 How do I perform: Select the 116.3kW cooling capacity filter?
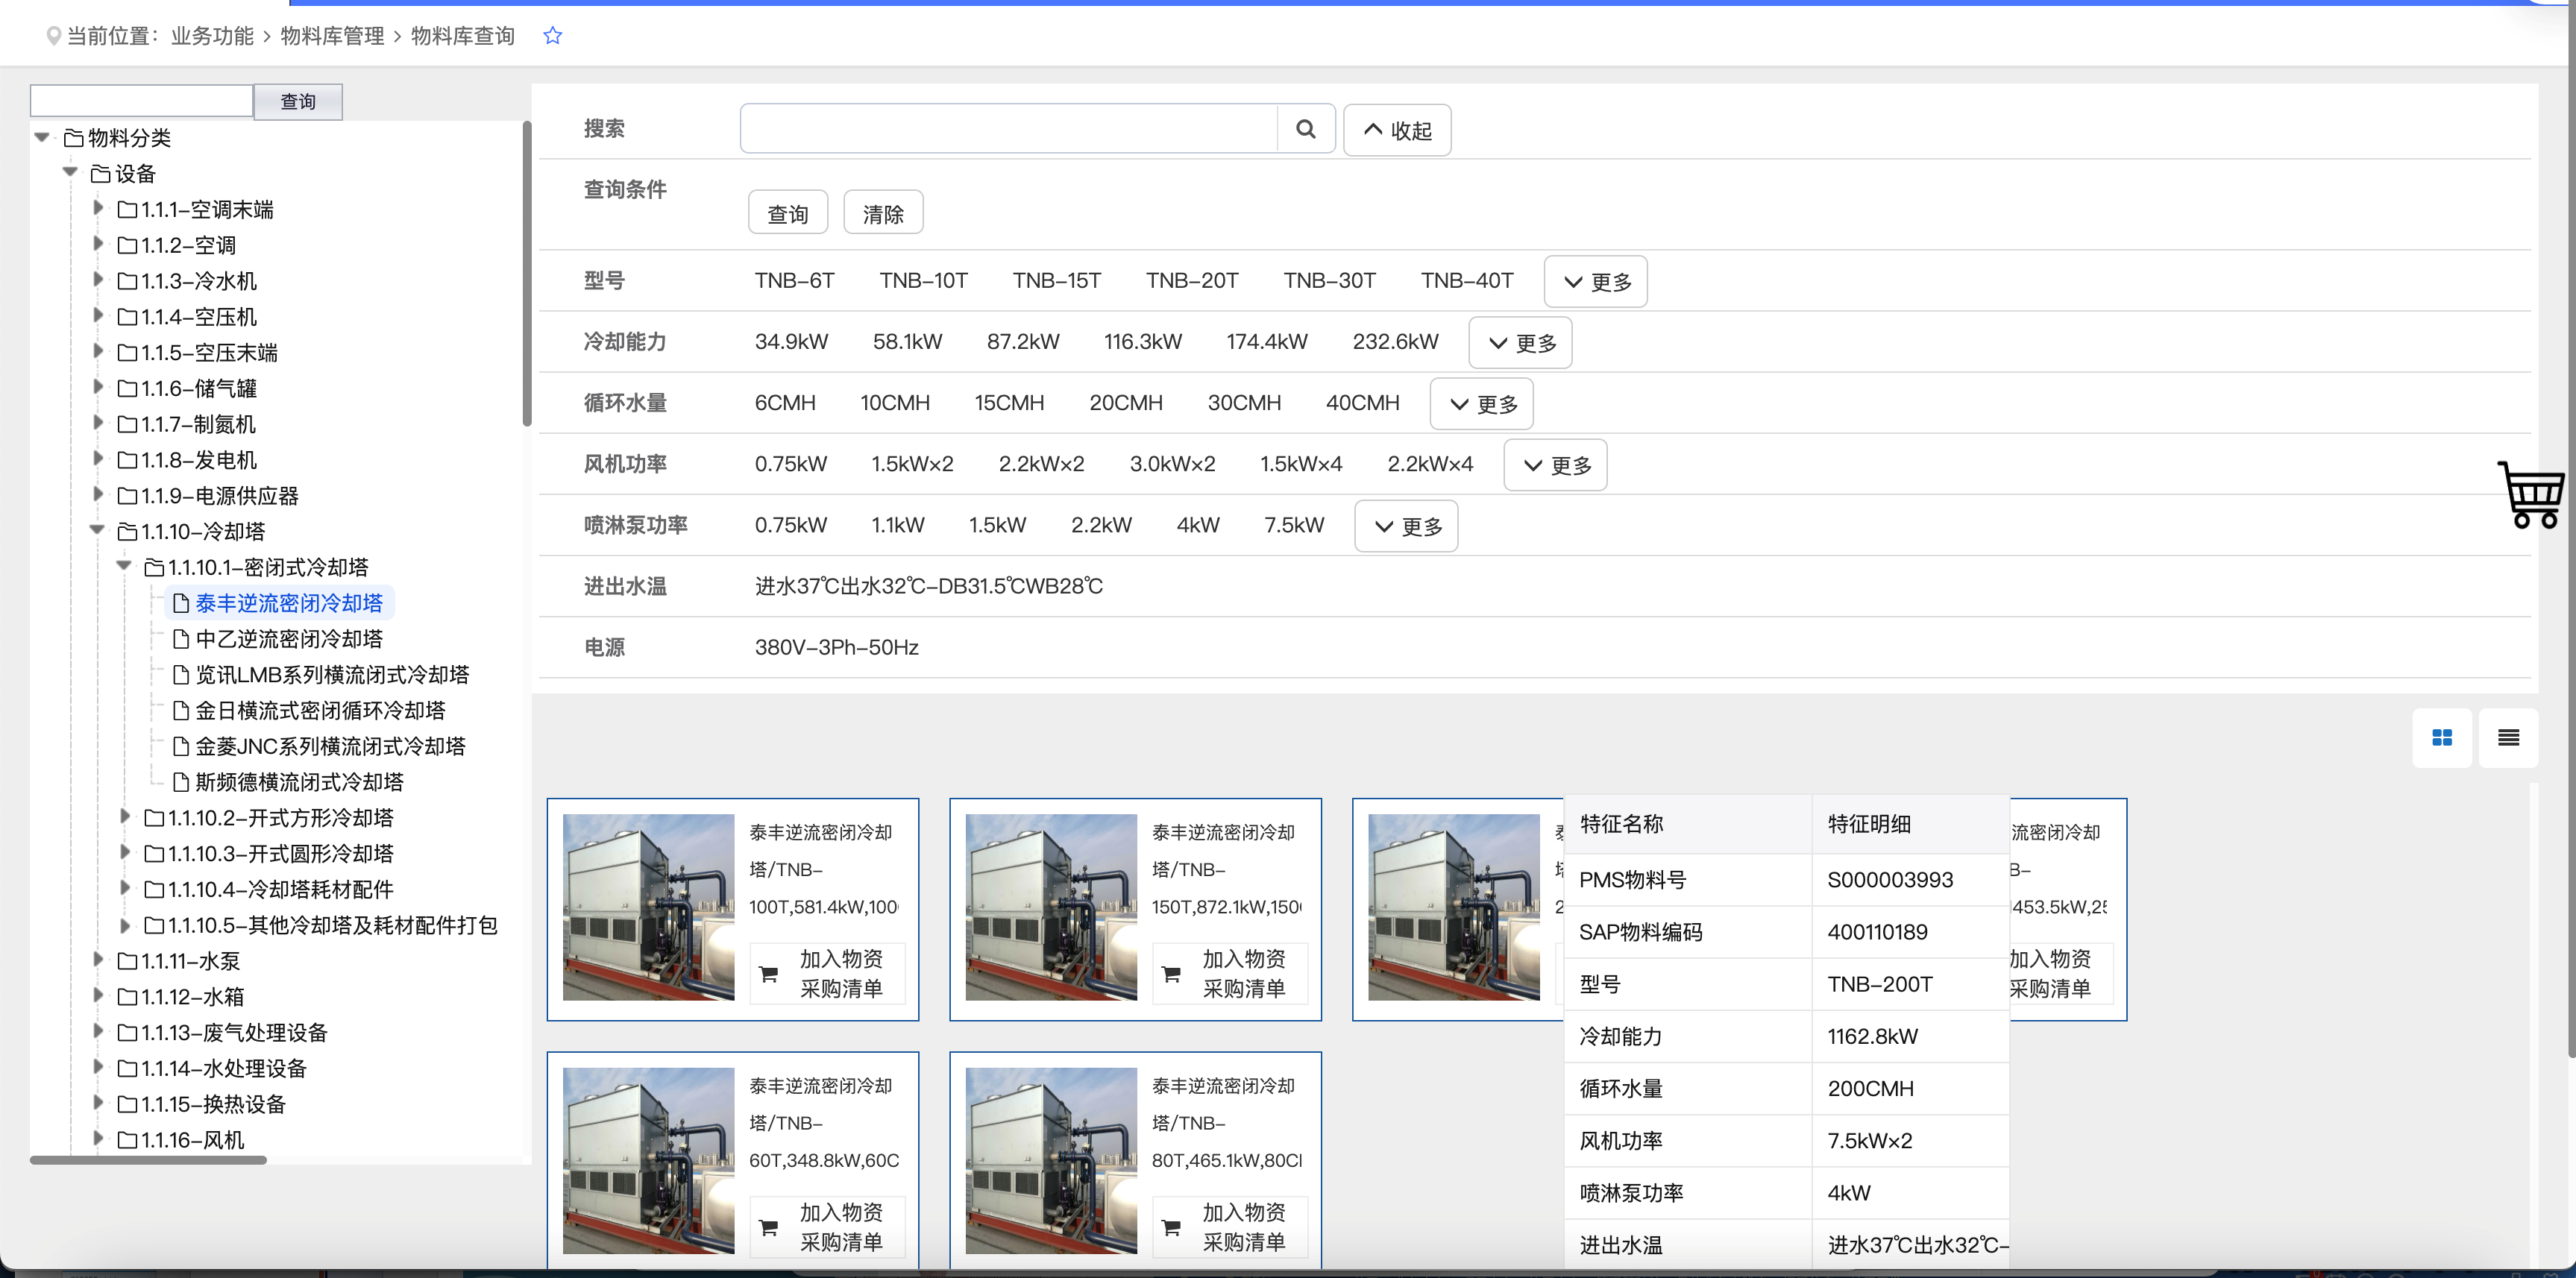coord(1142,342)
